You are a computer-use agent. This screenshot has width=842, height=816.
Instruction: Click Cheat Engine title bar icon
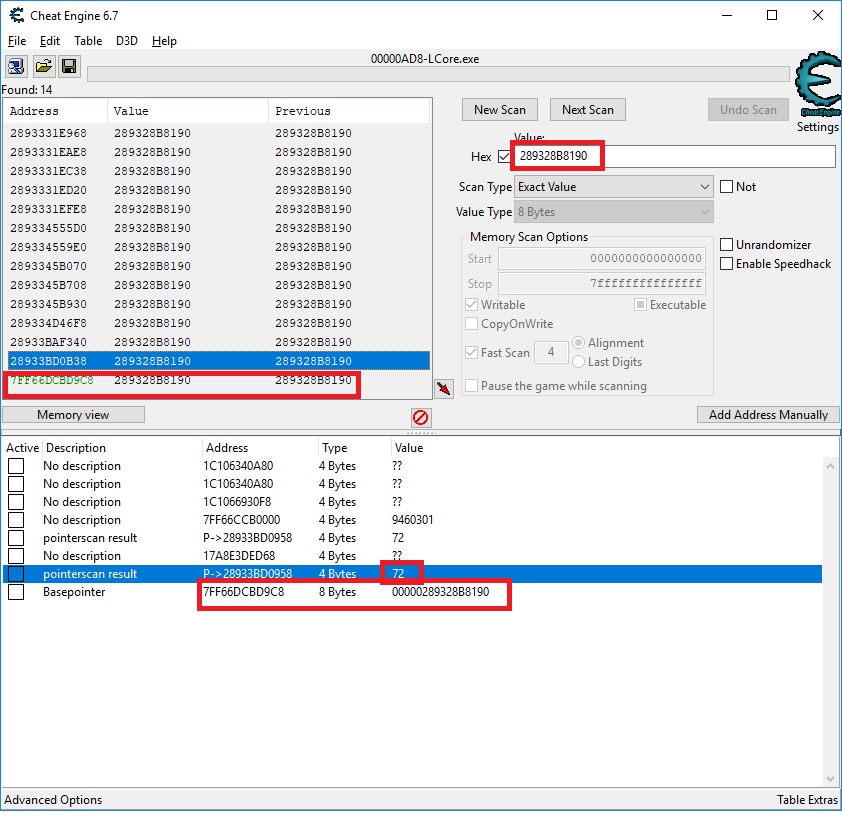click(14, 15)
